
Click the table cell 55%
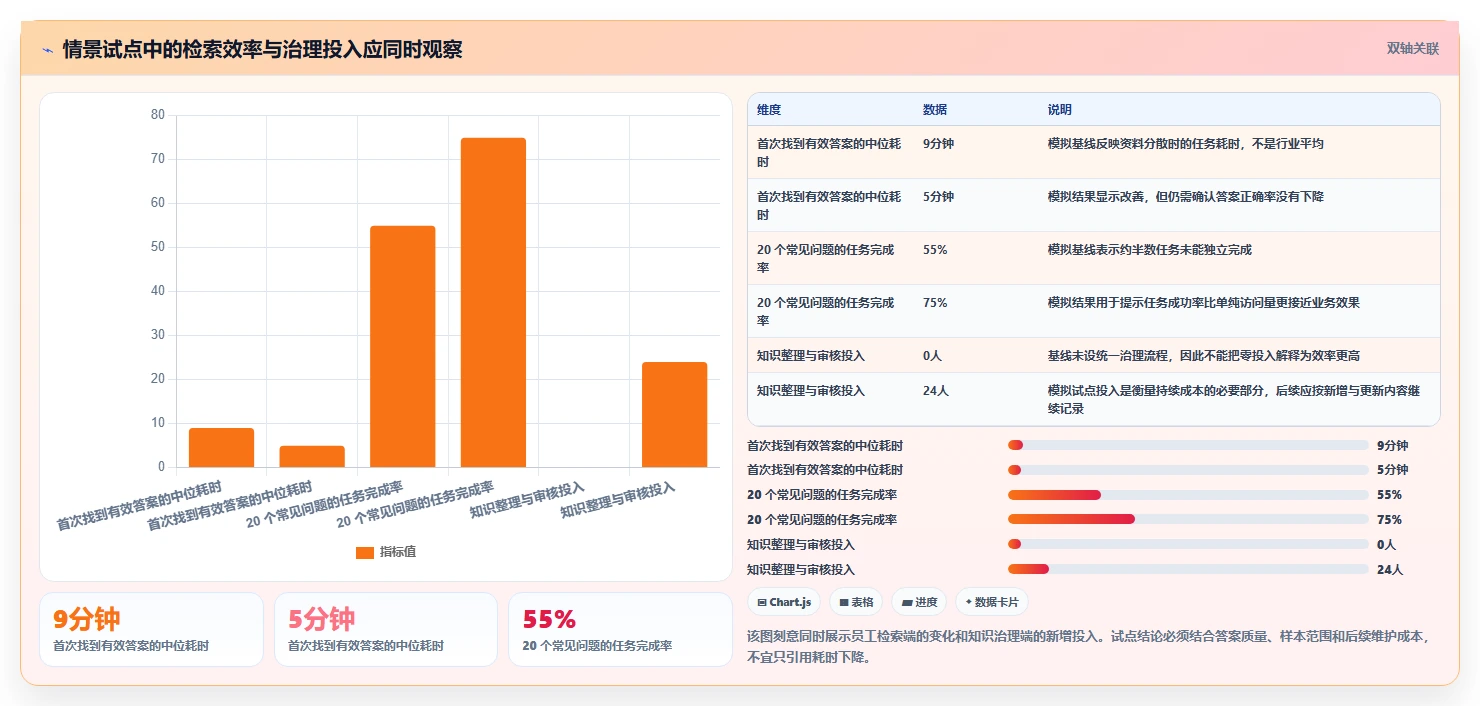935,250
